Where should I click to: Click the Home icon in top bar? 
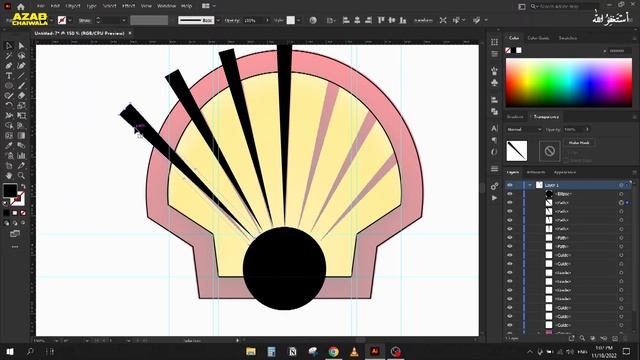point(21,6)
